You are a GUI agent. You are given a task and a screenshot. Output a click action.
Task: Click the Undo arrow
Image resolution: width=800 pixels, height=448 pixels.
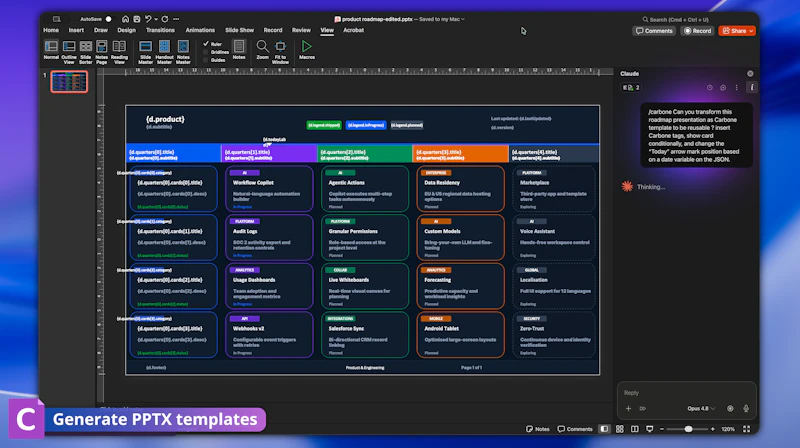tap(148, 19)
